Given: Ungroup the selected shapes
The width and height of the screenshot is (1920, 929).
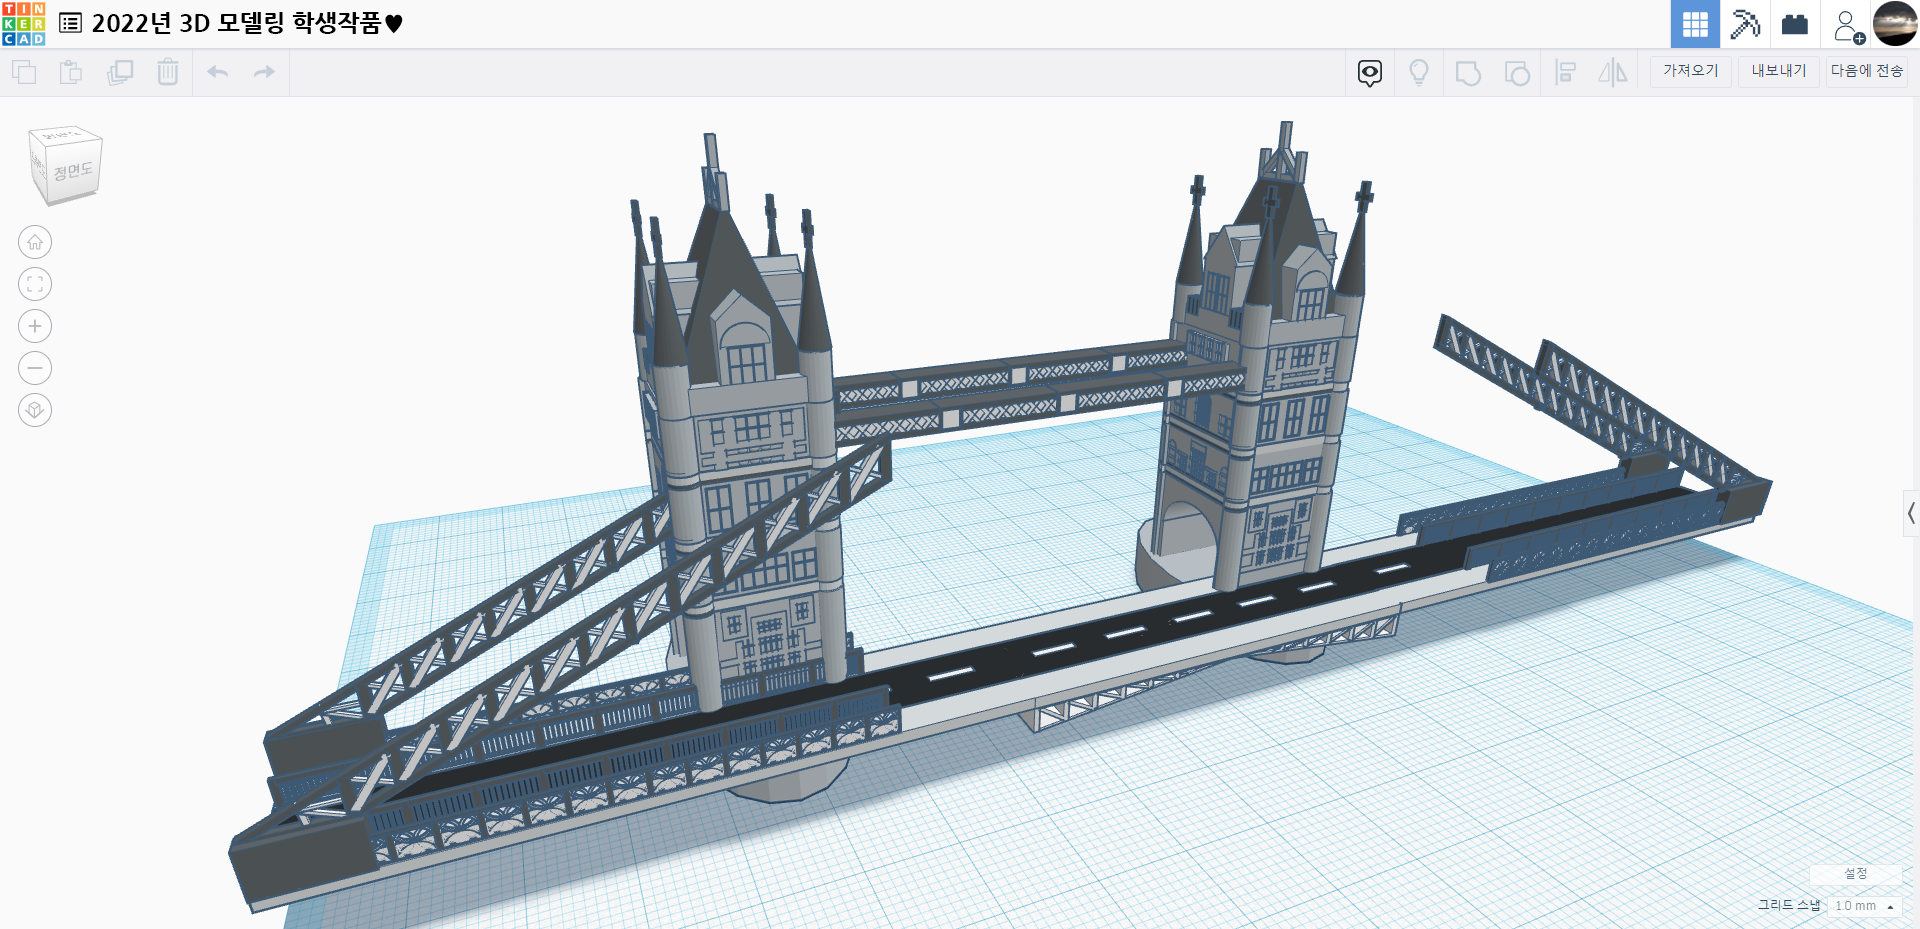Looking at the screenshot, I should click(1517, 73).
